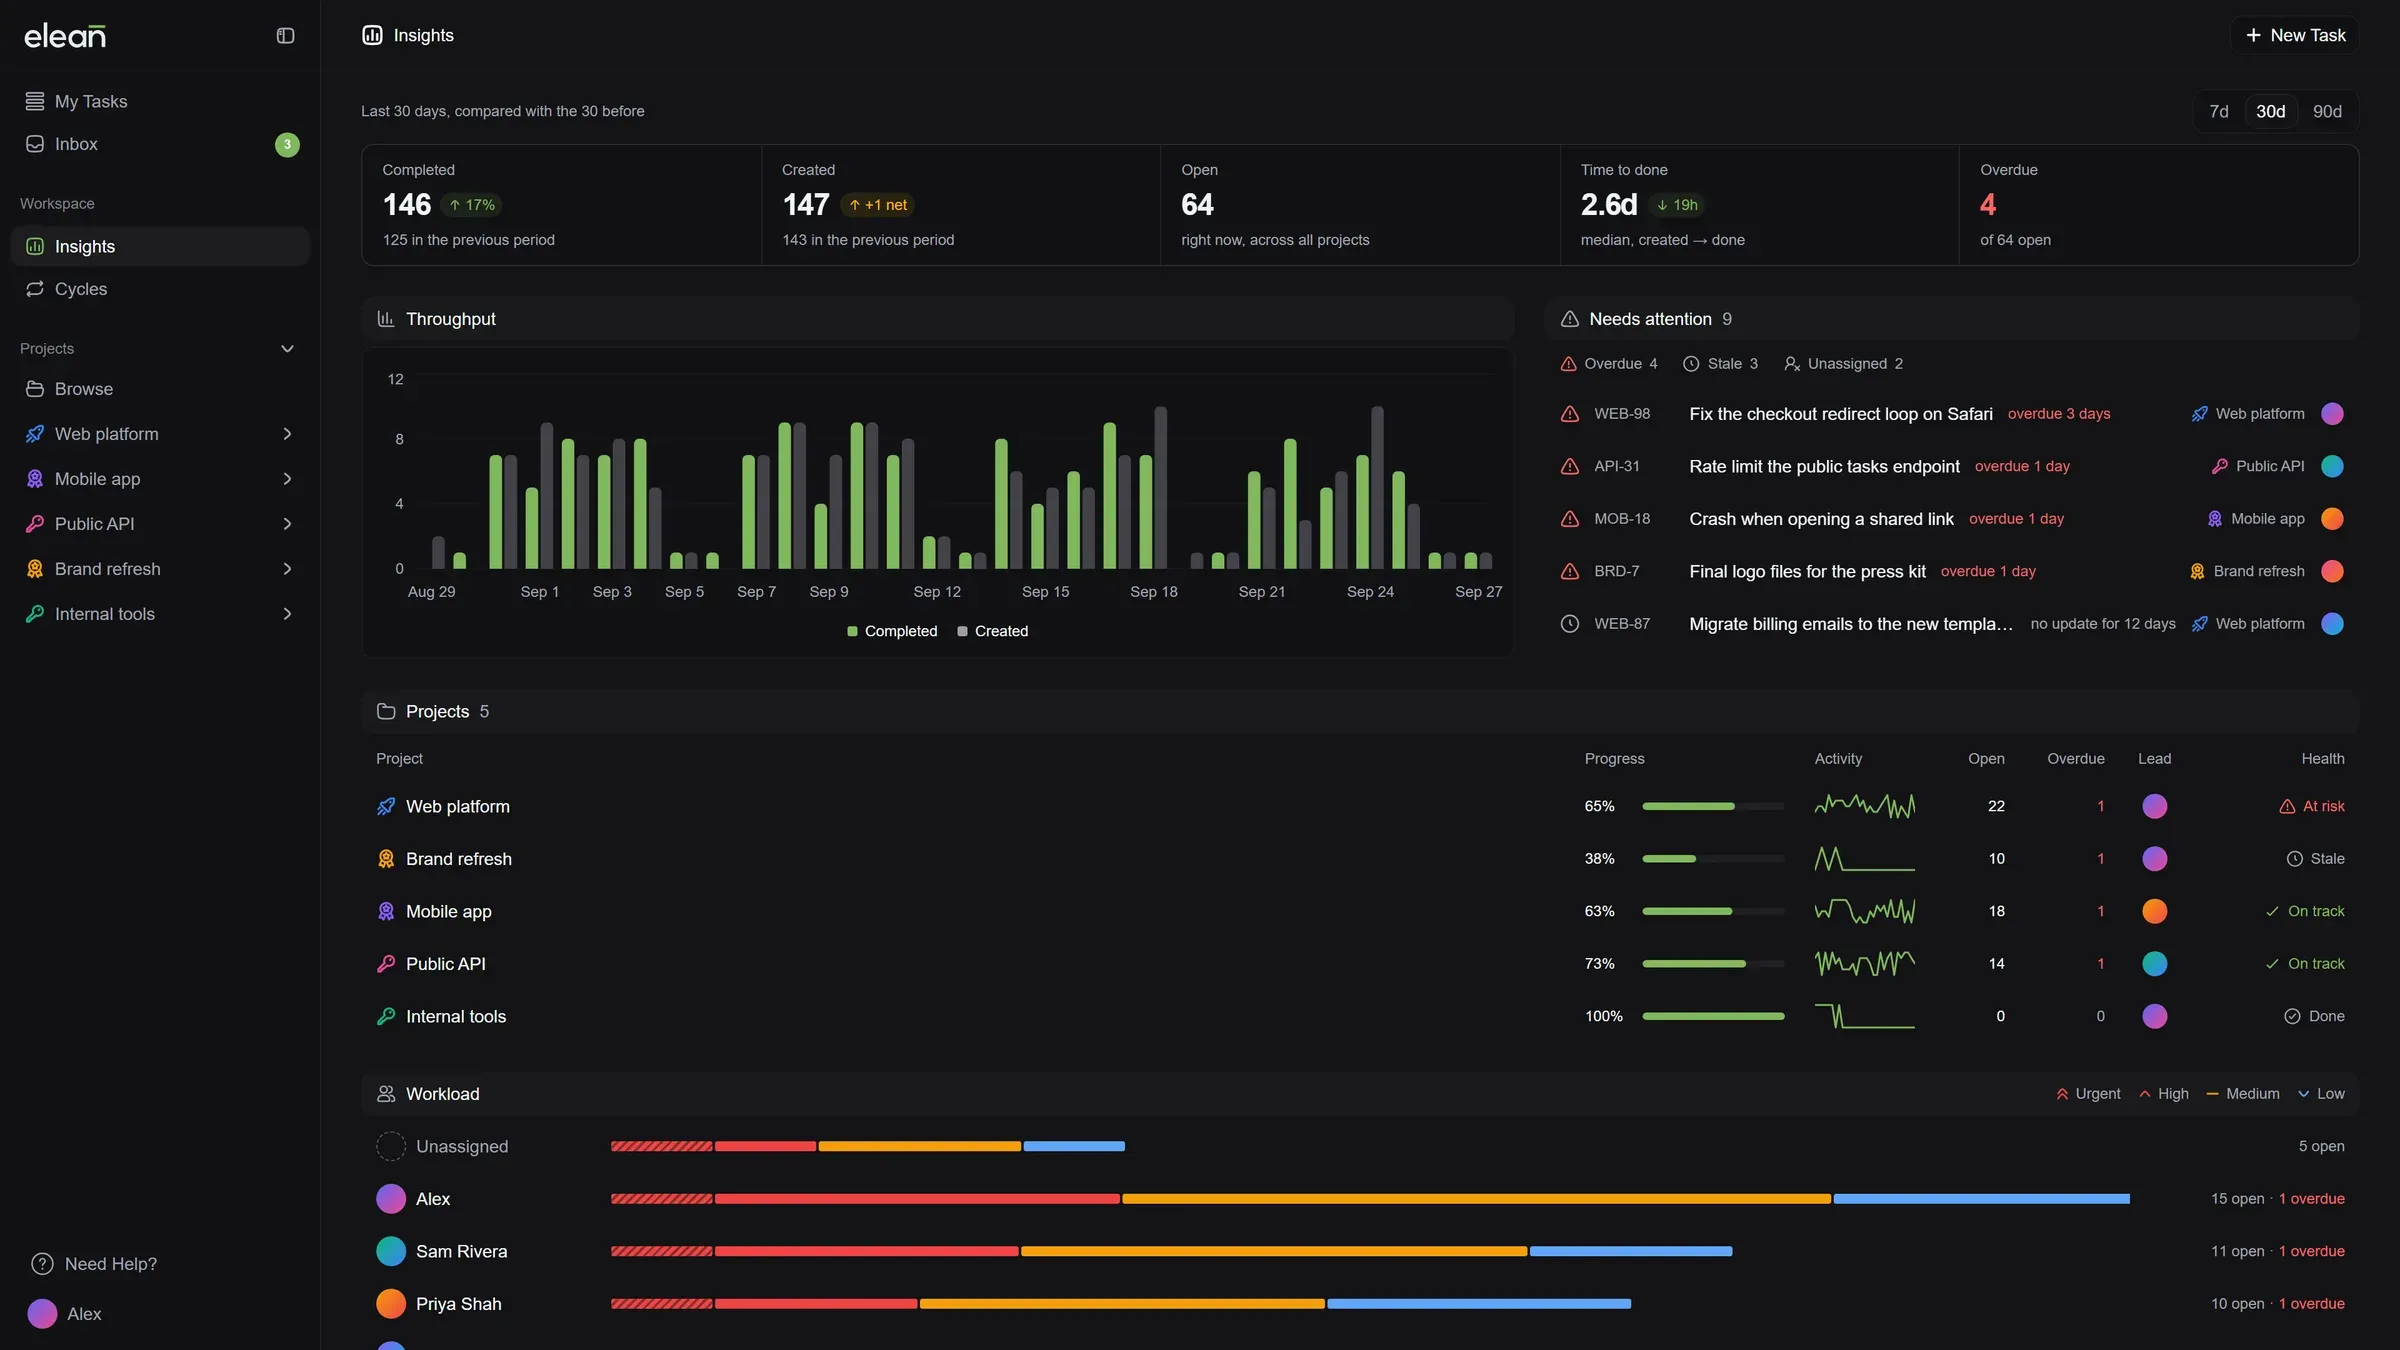Open Cycles in the sidebar

(160, 289)
